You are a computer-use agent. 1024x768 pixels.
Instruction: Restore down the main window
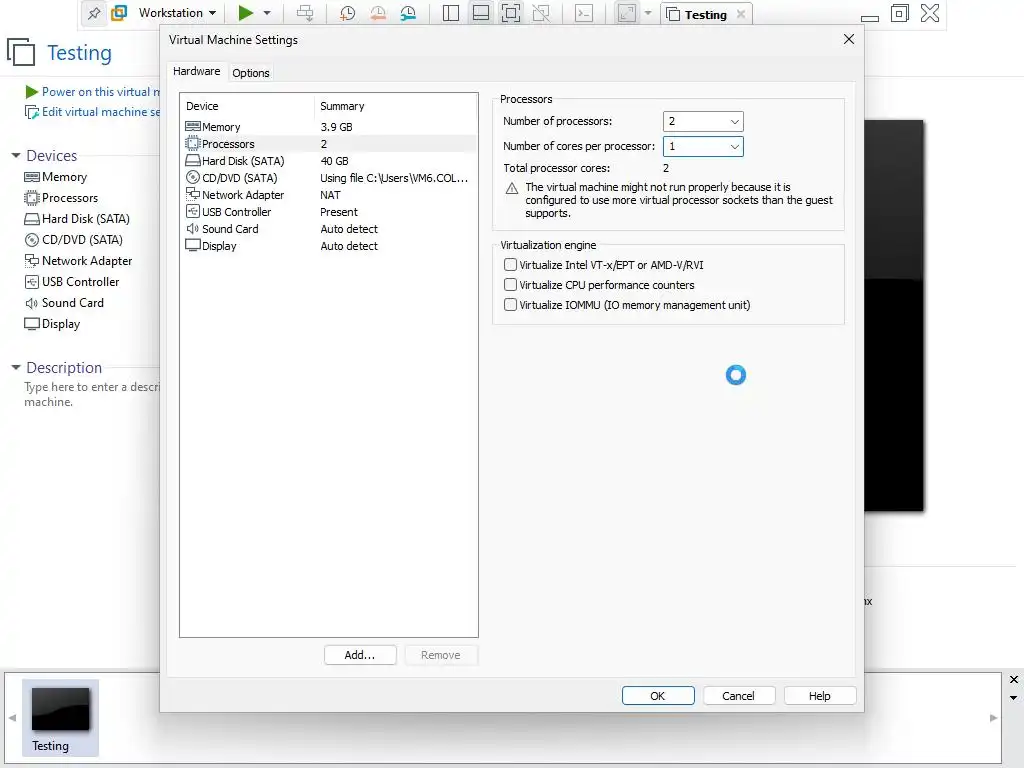899,13
